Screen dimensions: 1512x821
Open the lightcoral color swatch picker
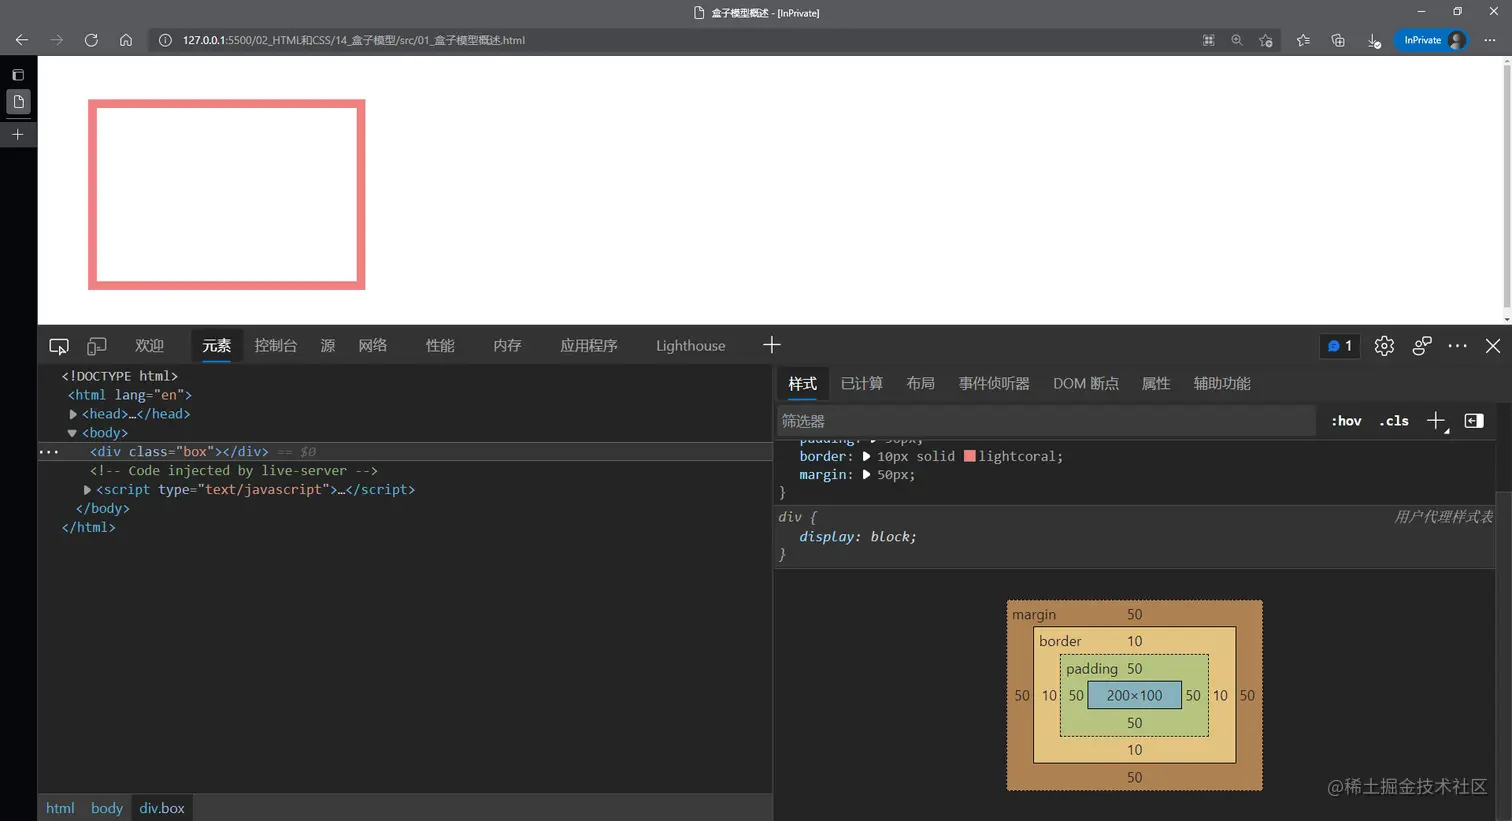tap(969, 457)
